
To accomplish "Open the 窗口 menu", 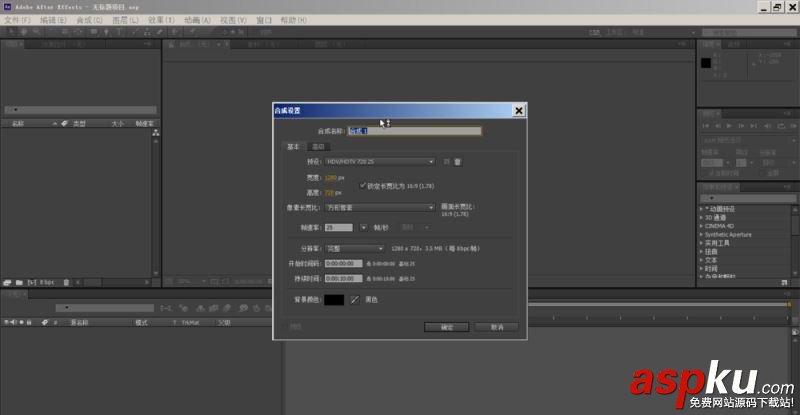I will coord(264,20).
